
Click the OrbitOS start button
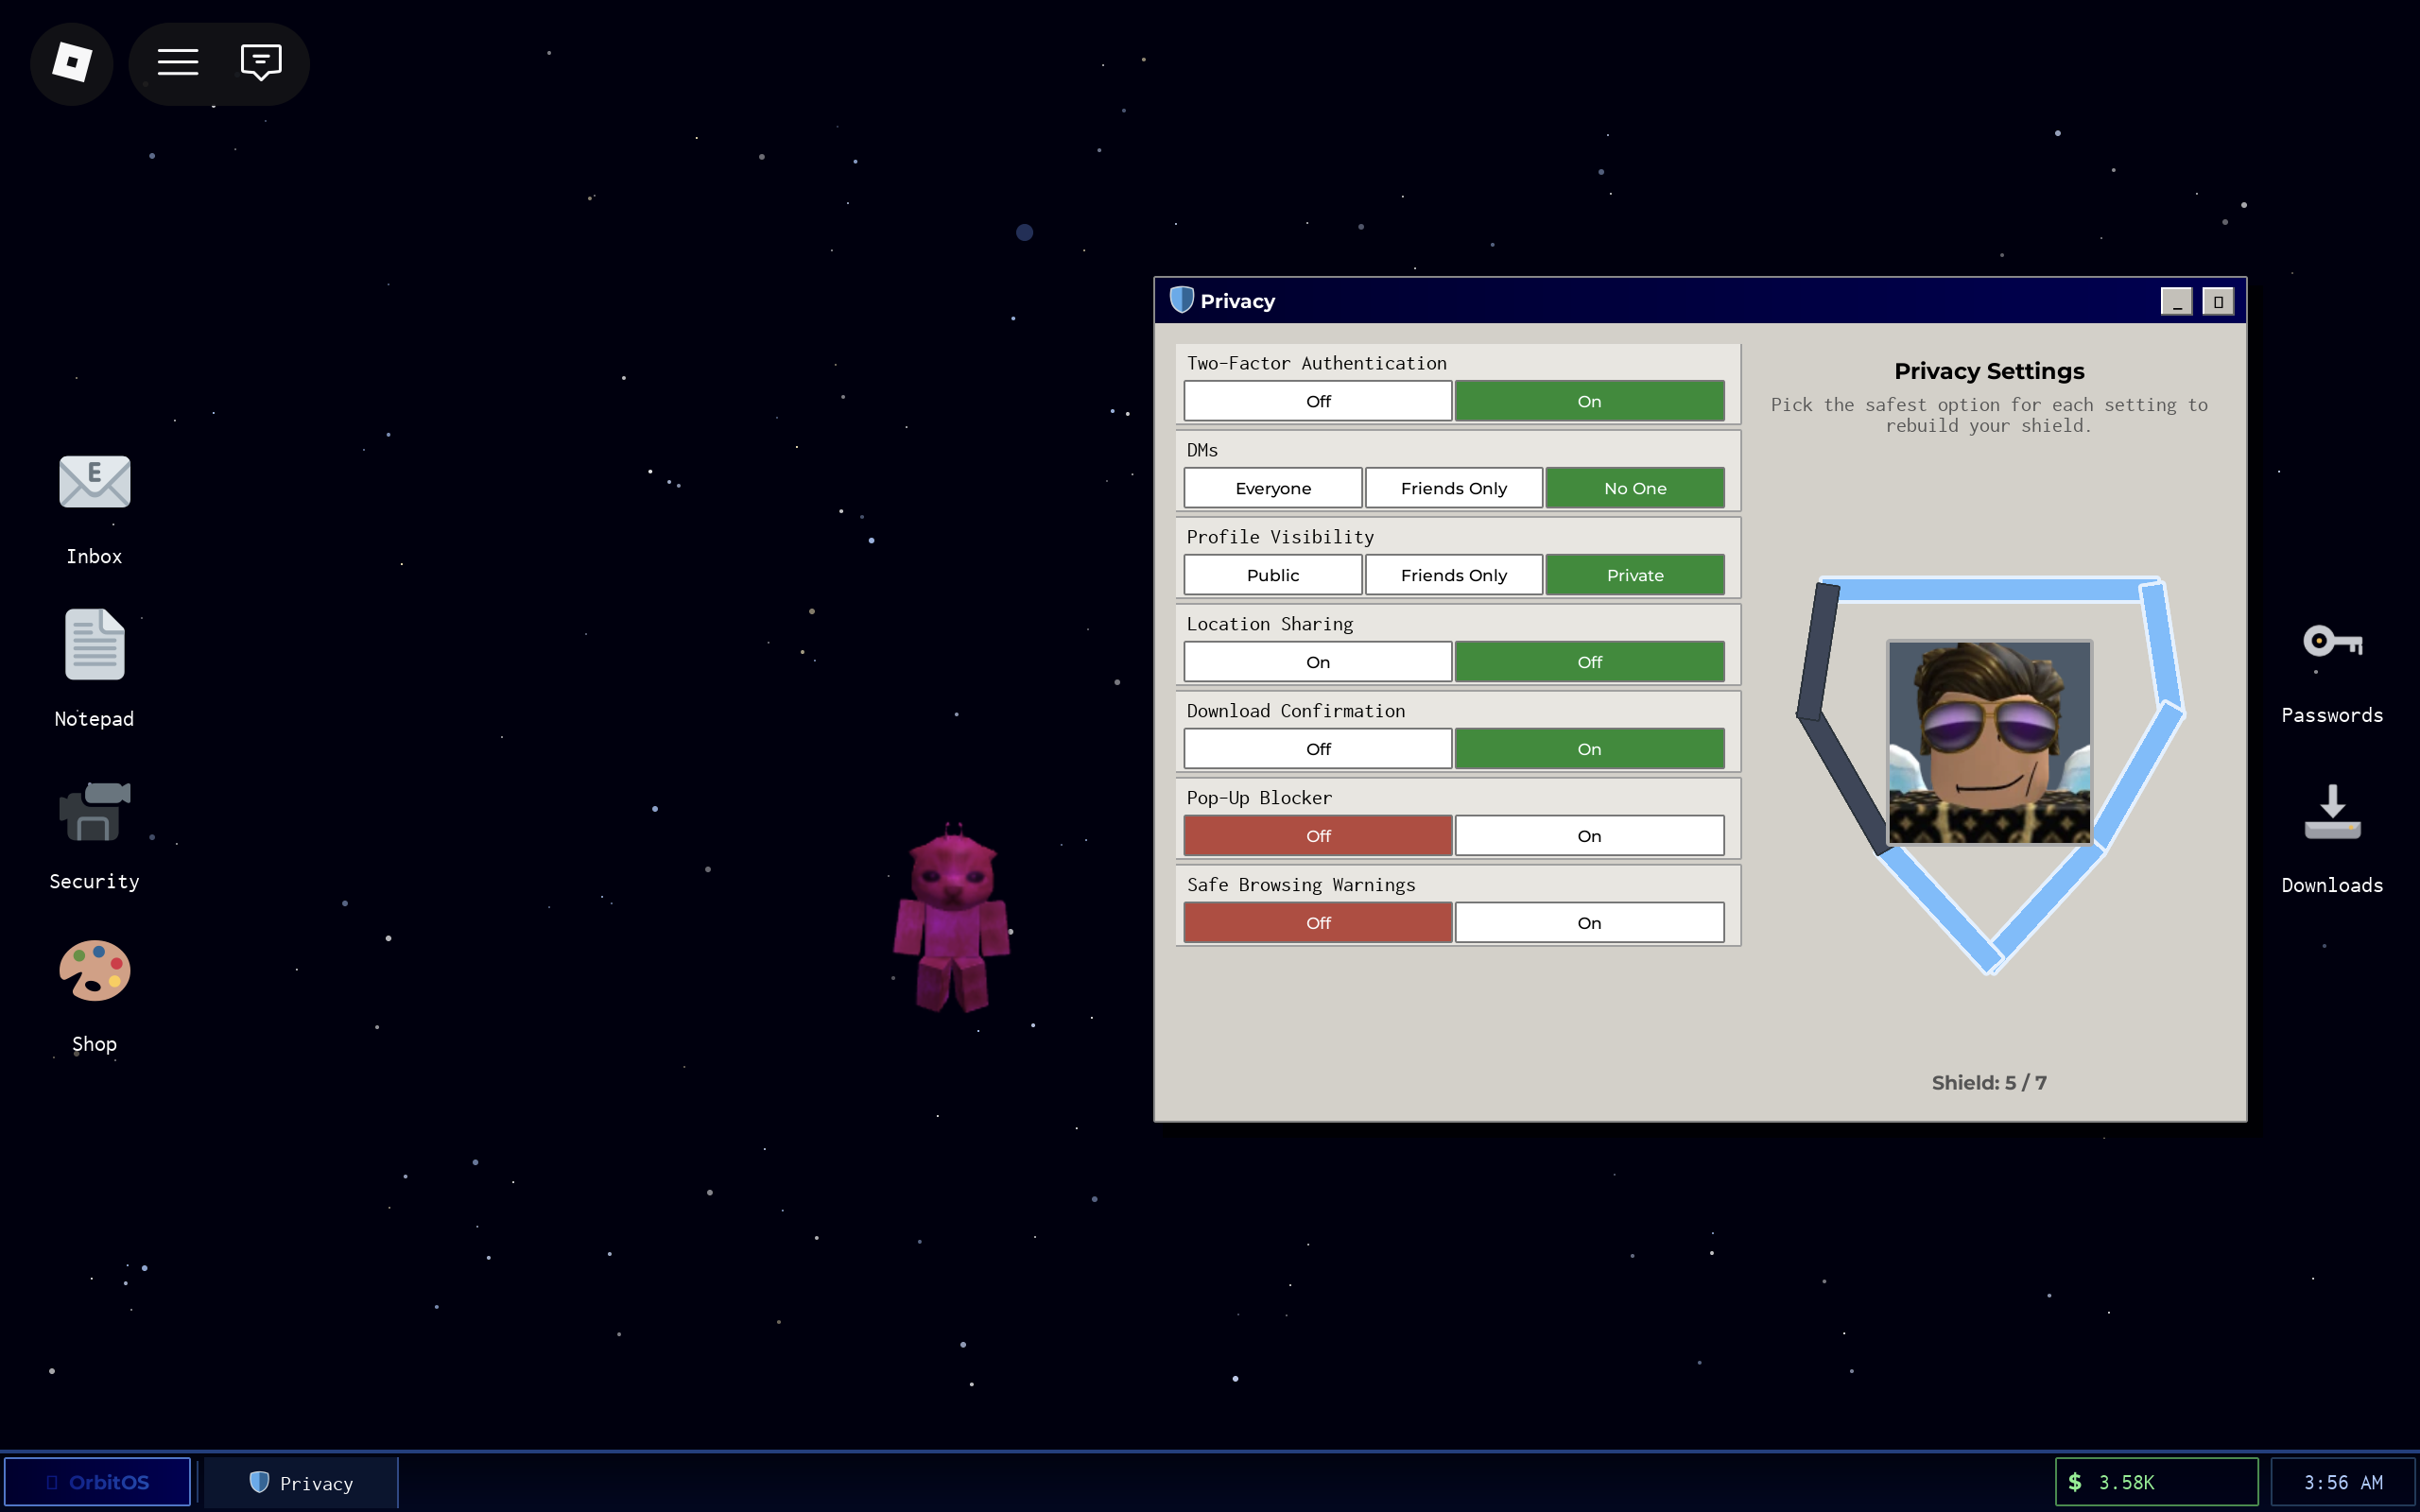coord(98,1482)
